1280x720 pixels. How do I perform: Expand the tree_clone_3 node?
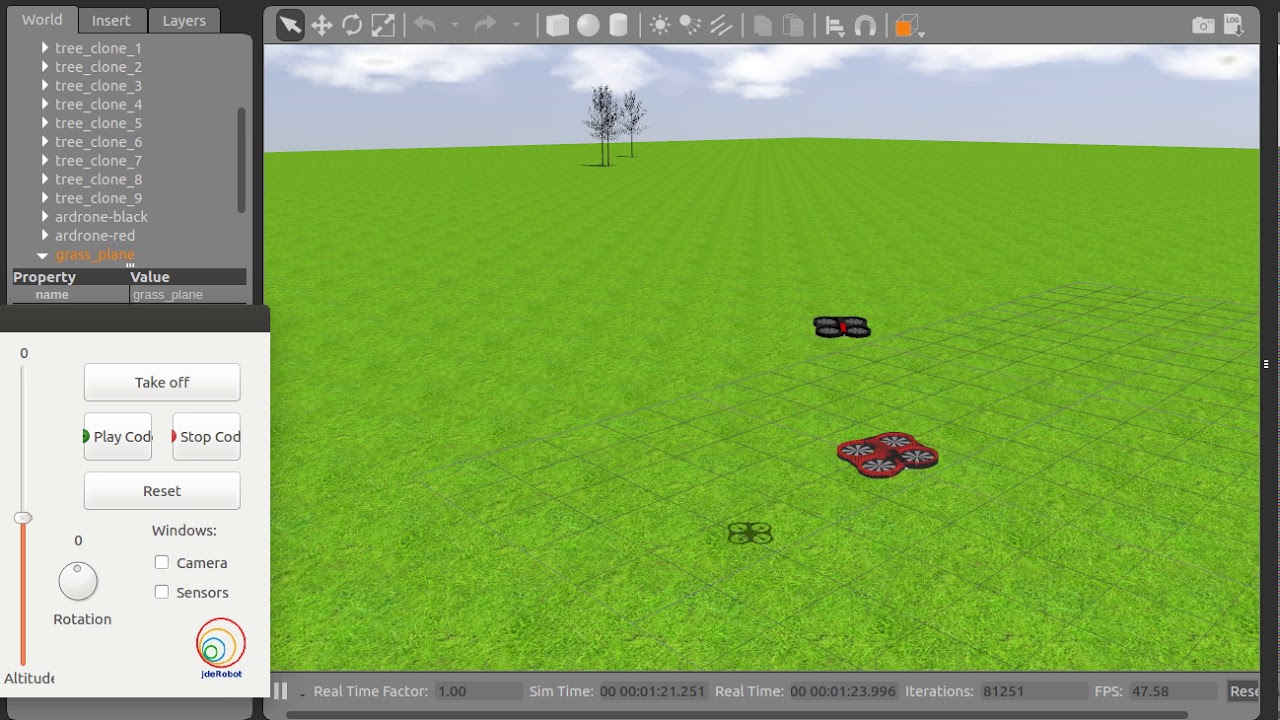45,86
